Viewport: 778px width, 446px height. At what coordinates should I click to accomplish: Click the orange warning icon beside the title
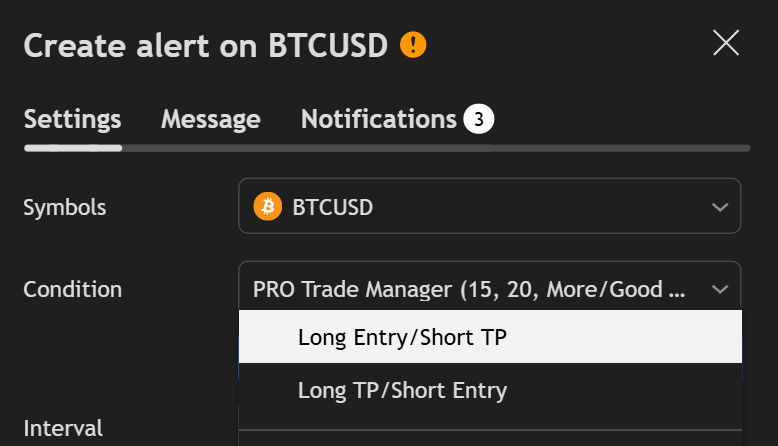pyautogui.click(x=413, y=45)
